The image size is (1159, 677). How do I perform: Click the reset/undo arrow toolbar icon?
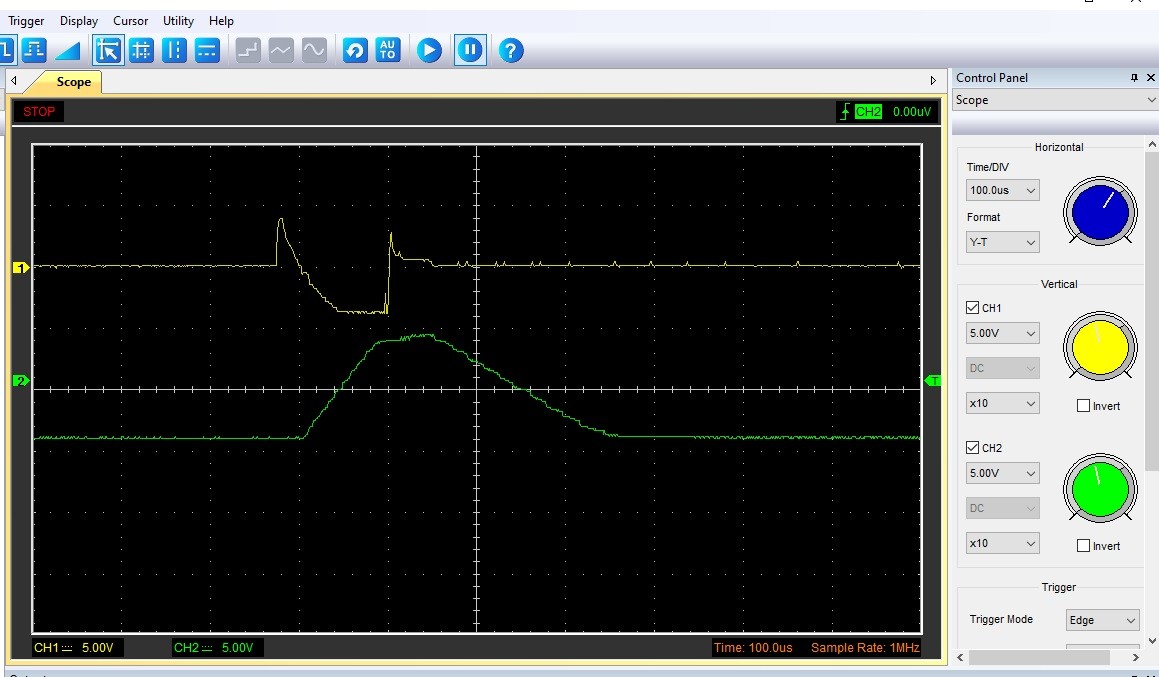(355, 50)
